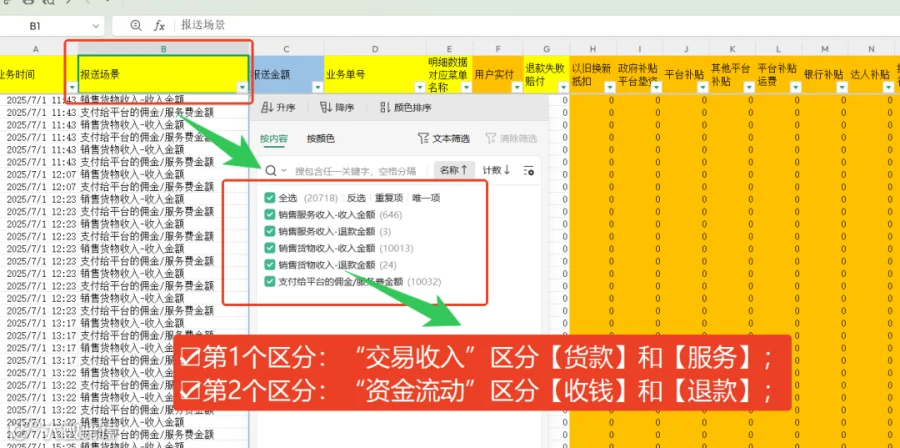
Task: Uncheck 支付给平台的佣金/服务费金额 checkbox
Action: 270,281
